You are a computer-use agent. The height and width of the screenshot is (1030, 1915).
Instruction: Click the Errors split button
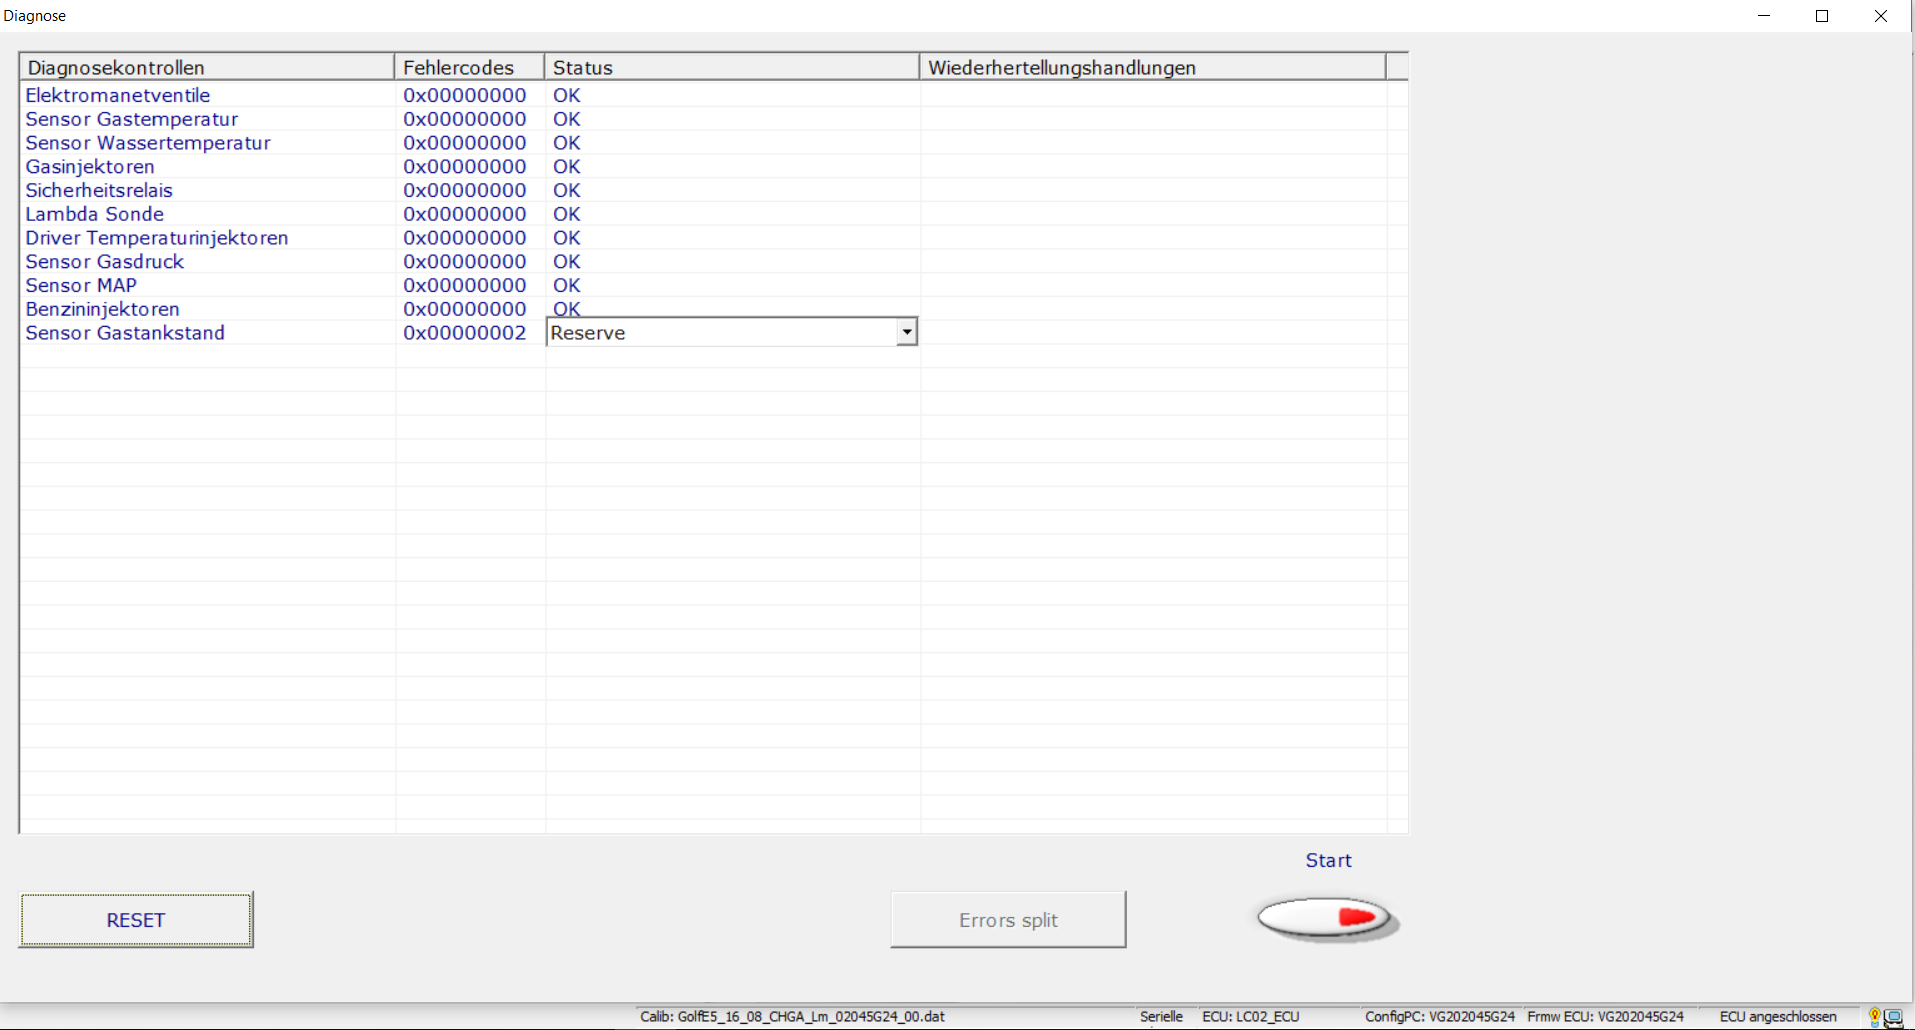1008,920
